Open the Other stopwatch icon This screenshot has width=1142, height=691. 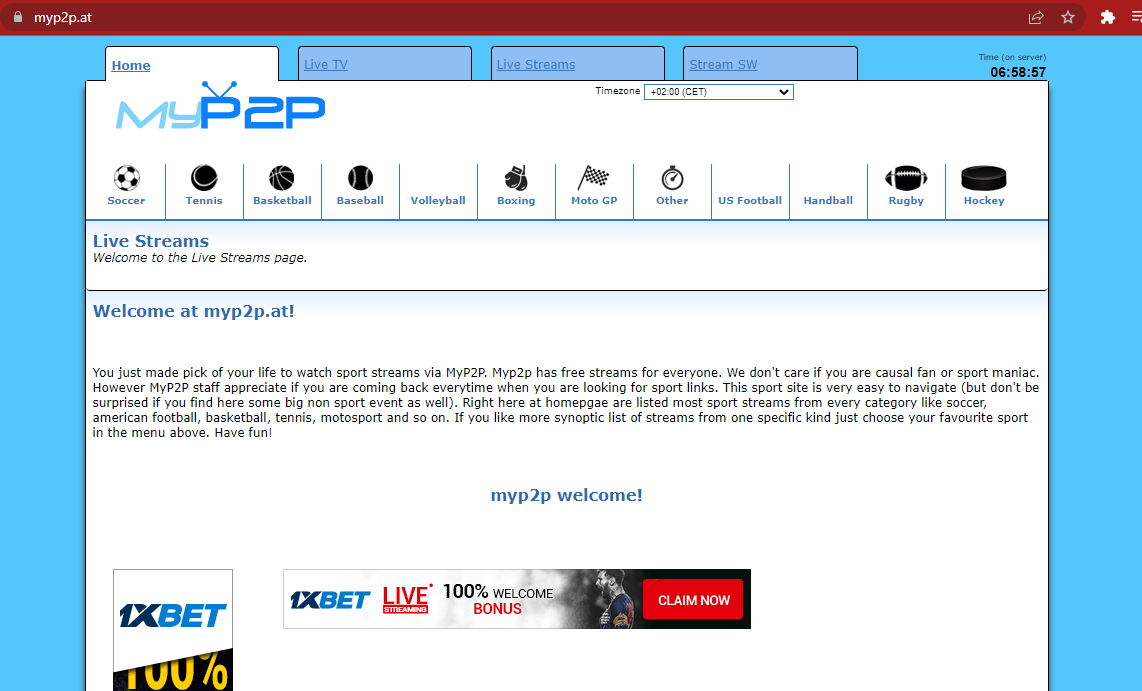click(672, 178)
